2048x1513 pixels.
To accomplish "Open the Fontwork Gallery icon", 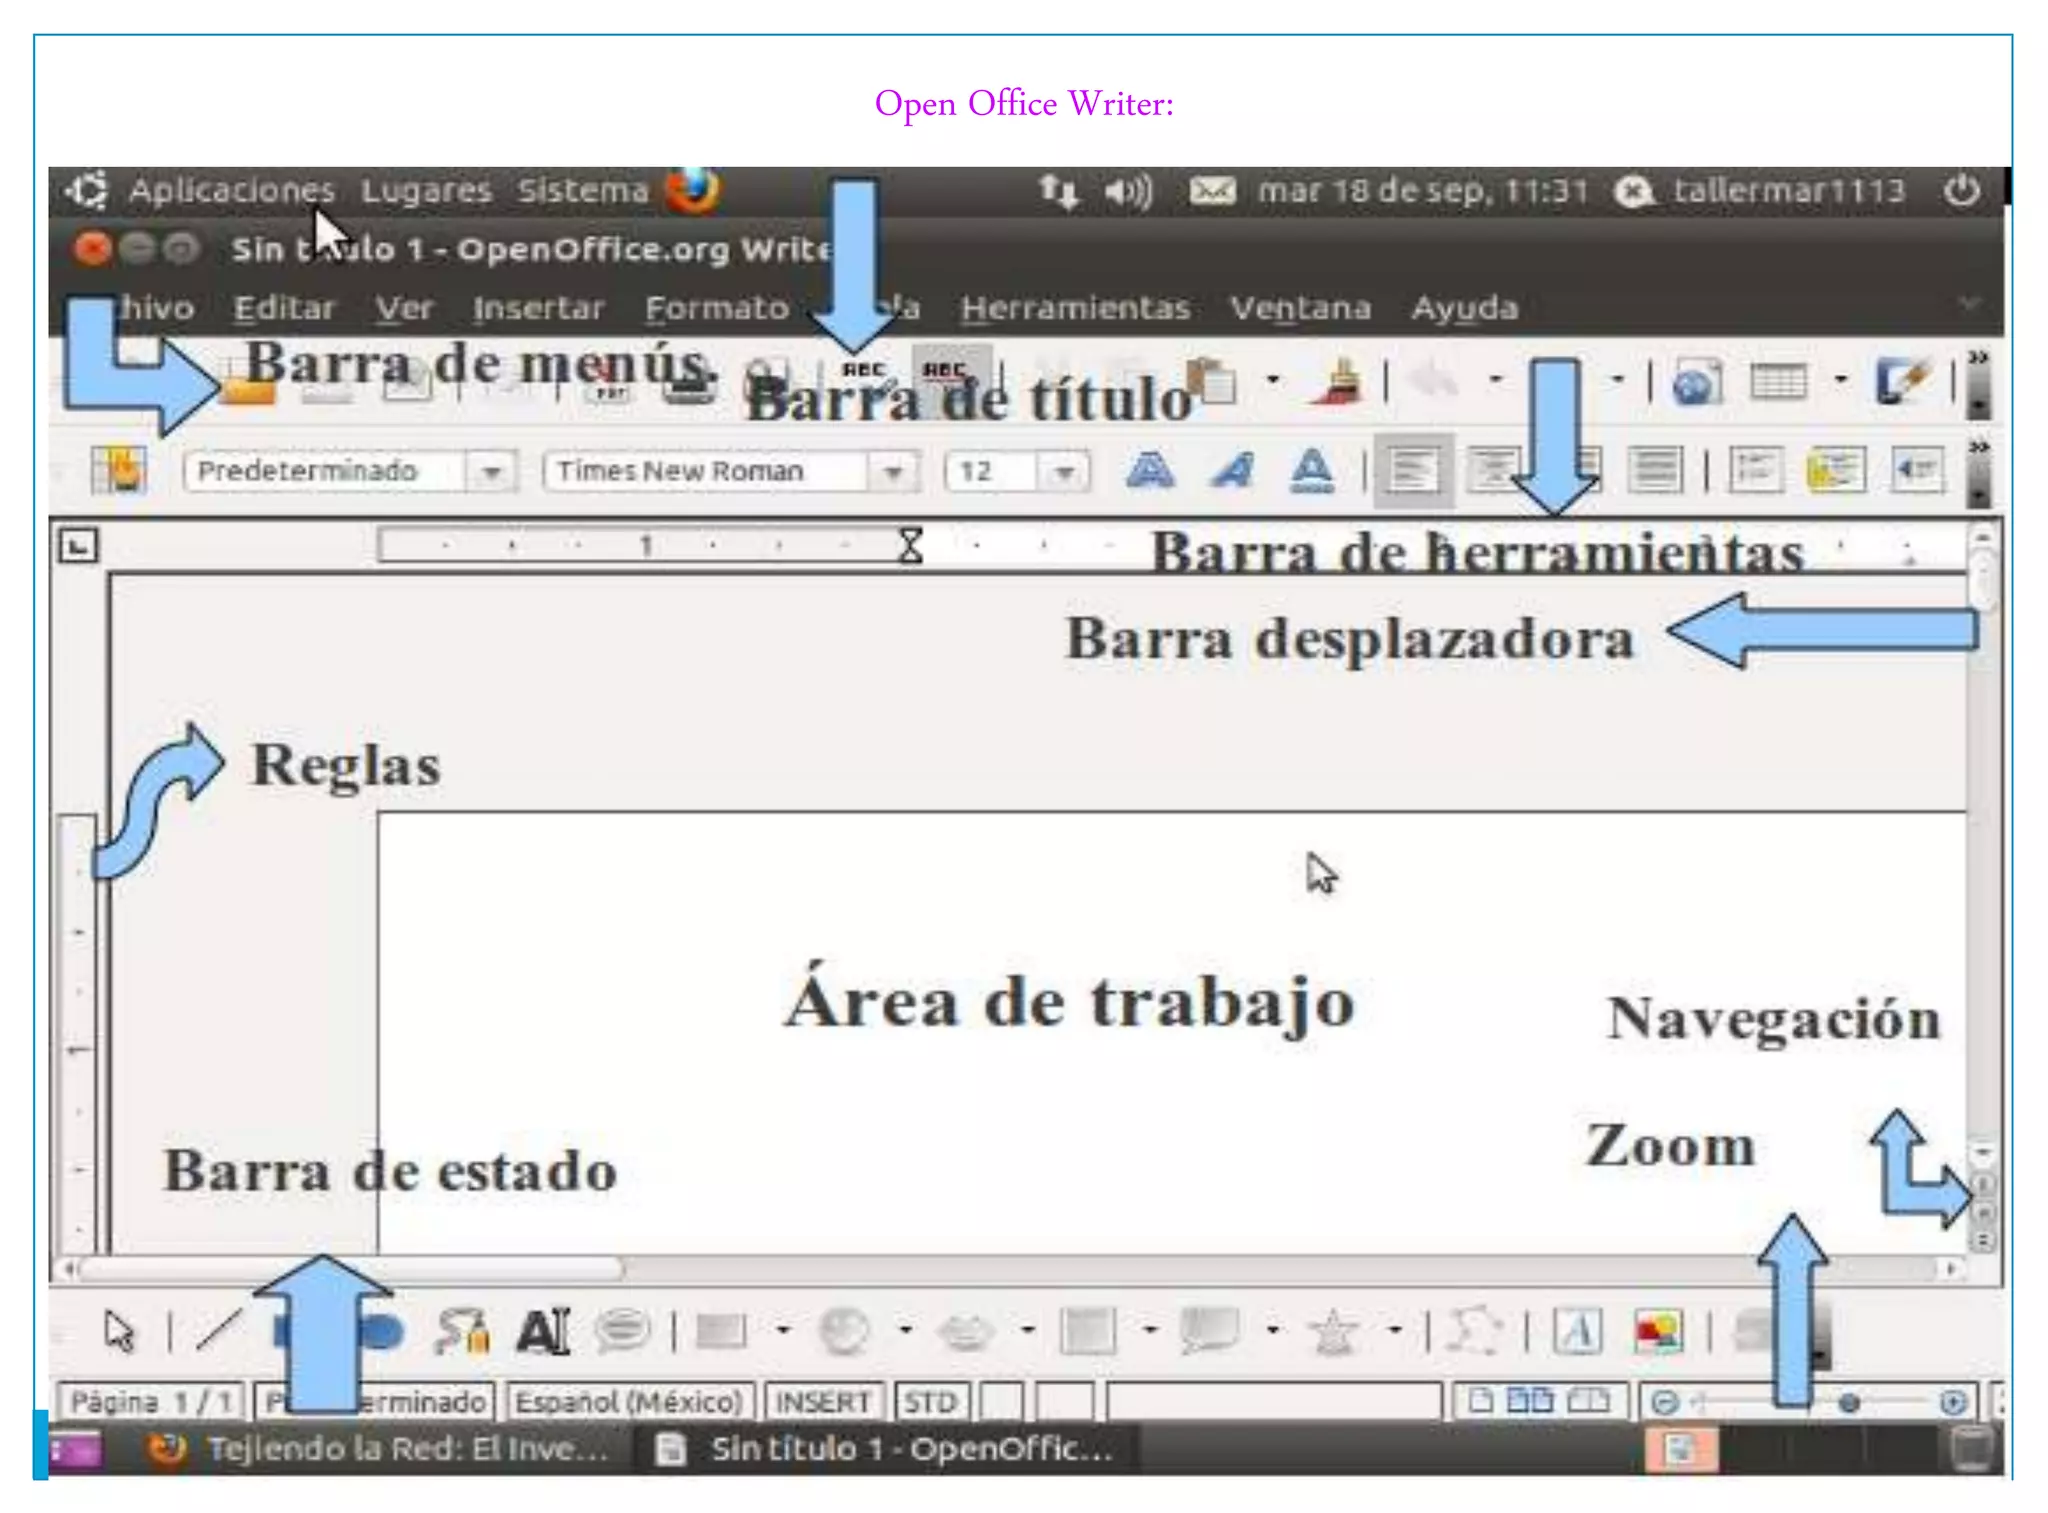I will pos(1577,1331).
